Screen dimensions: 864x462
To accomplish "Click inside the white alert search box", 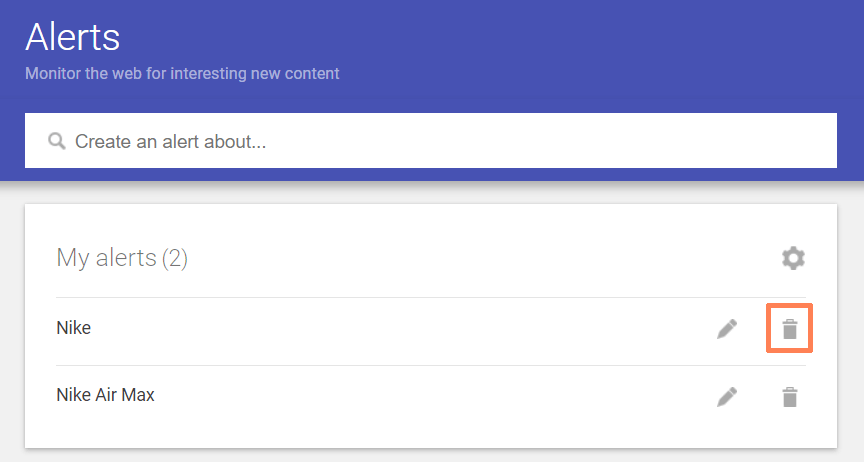I will tap(430, 141).
